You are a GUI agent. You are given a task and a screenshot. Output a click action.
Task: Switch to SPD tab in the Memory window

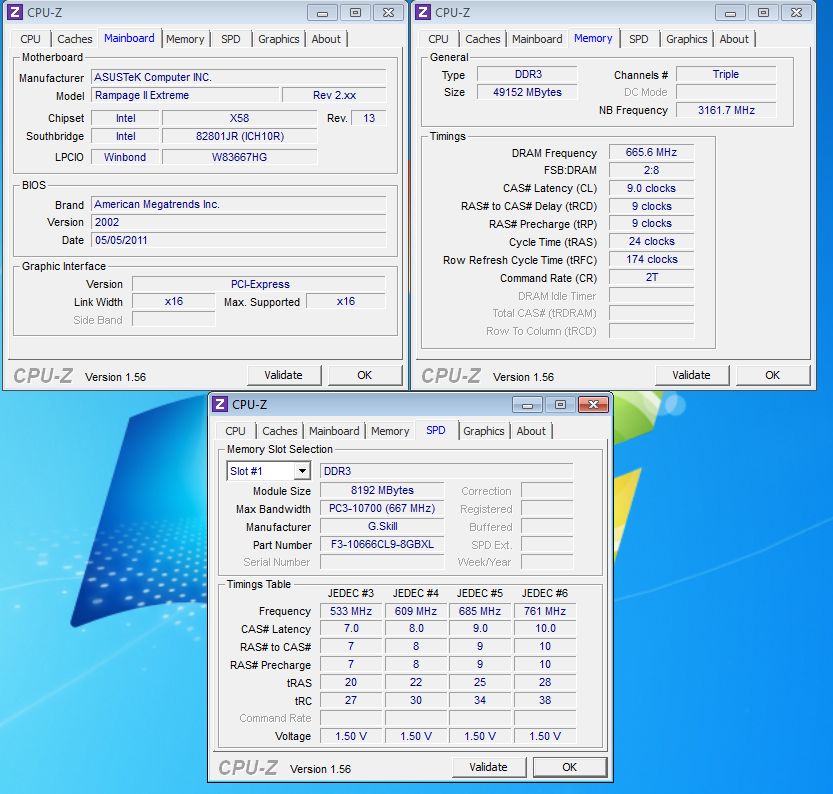[639, 39]
